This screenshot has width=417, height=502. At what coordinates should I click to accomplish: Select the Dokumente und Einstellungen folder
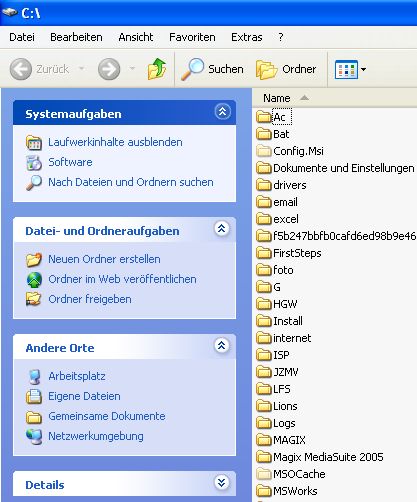click(336, 168)
